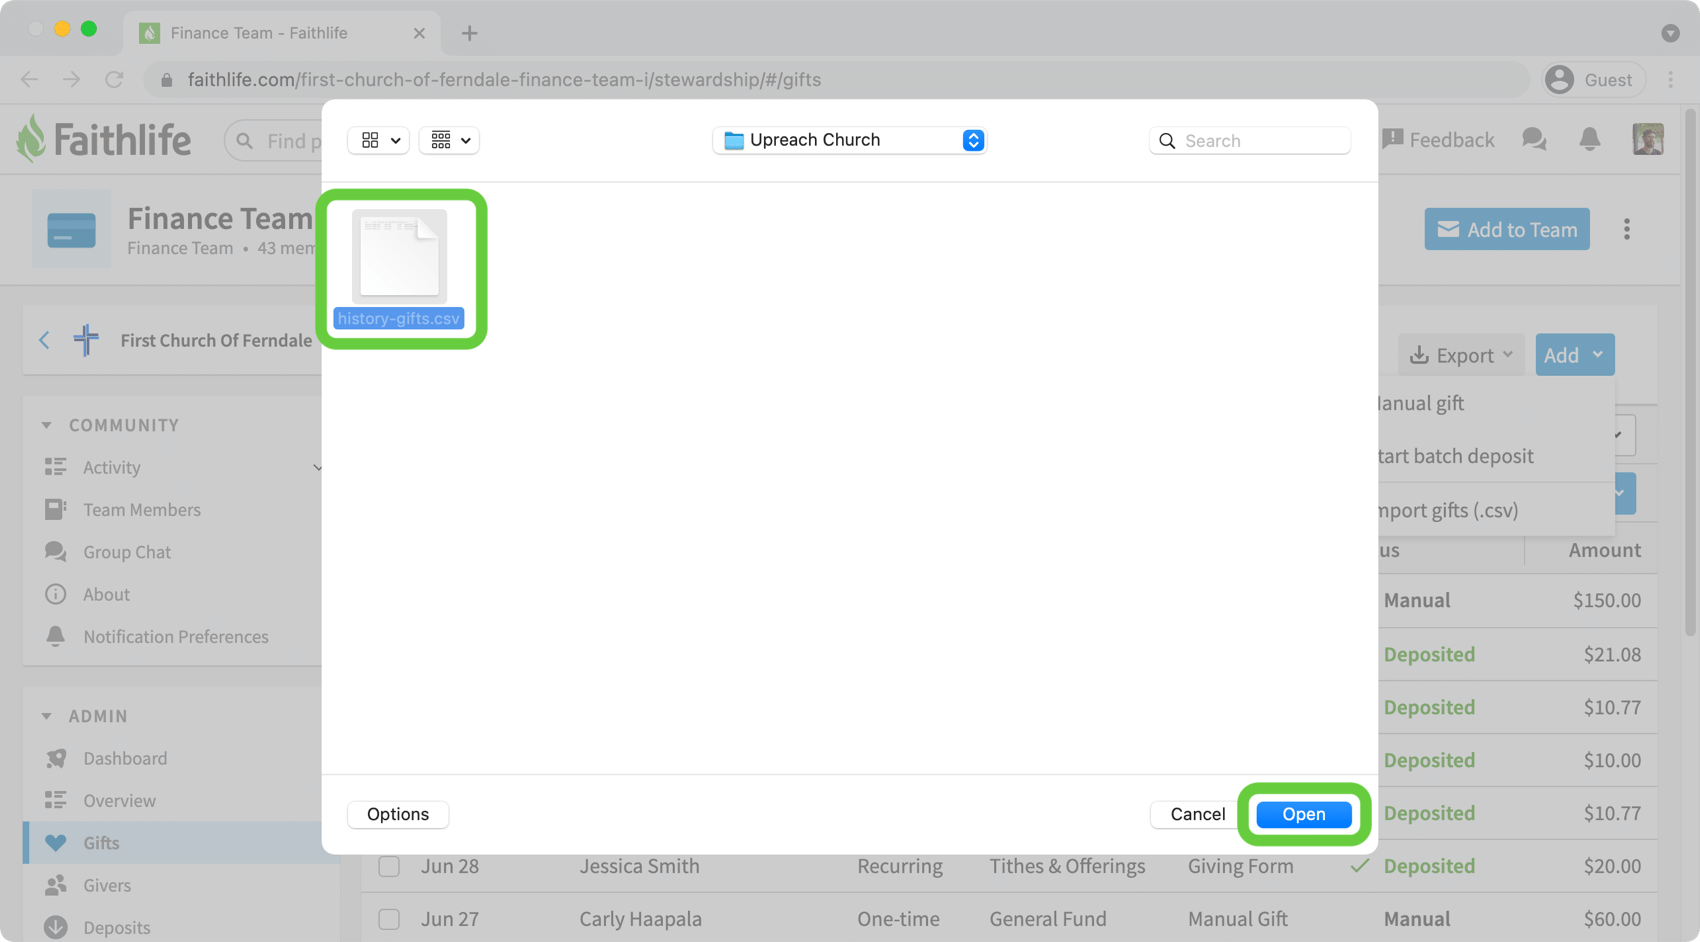Click the About info icon
The image size is (1700, 942).
[56, 594]
